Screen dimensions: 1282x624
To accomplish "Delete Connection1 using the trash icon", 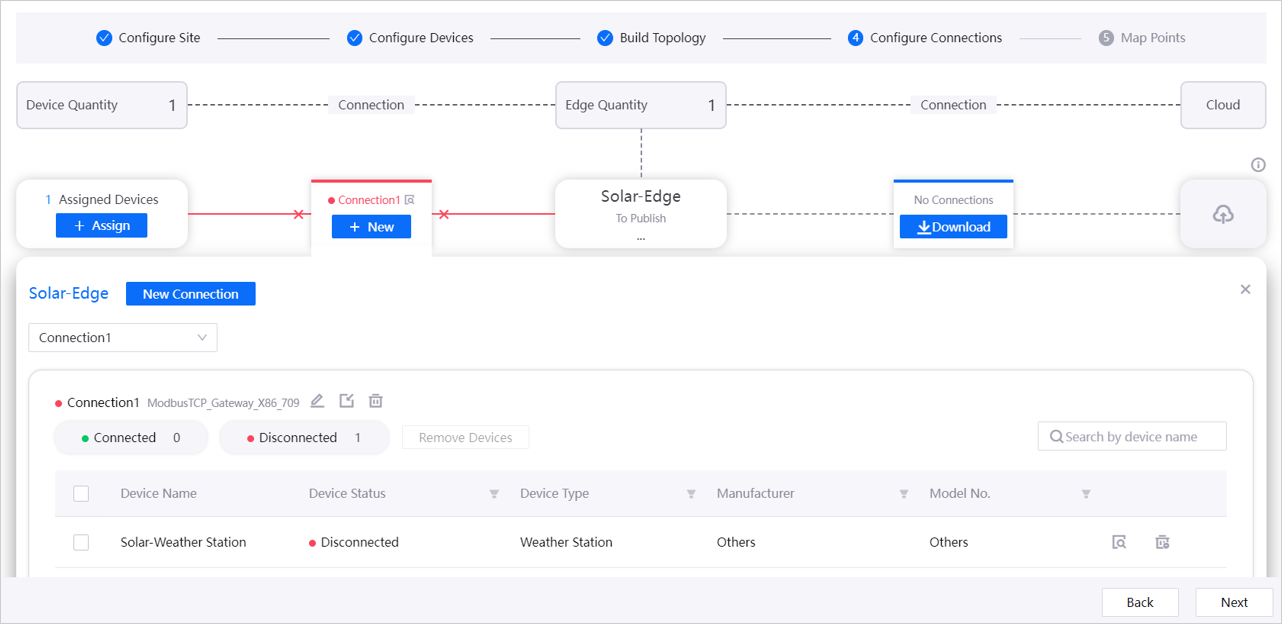I will pos(376,401).
